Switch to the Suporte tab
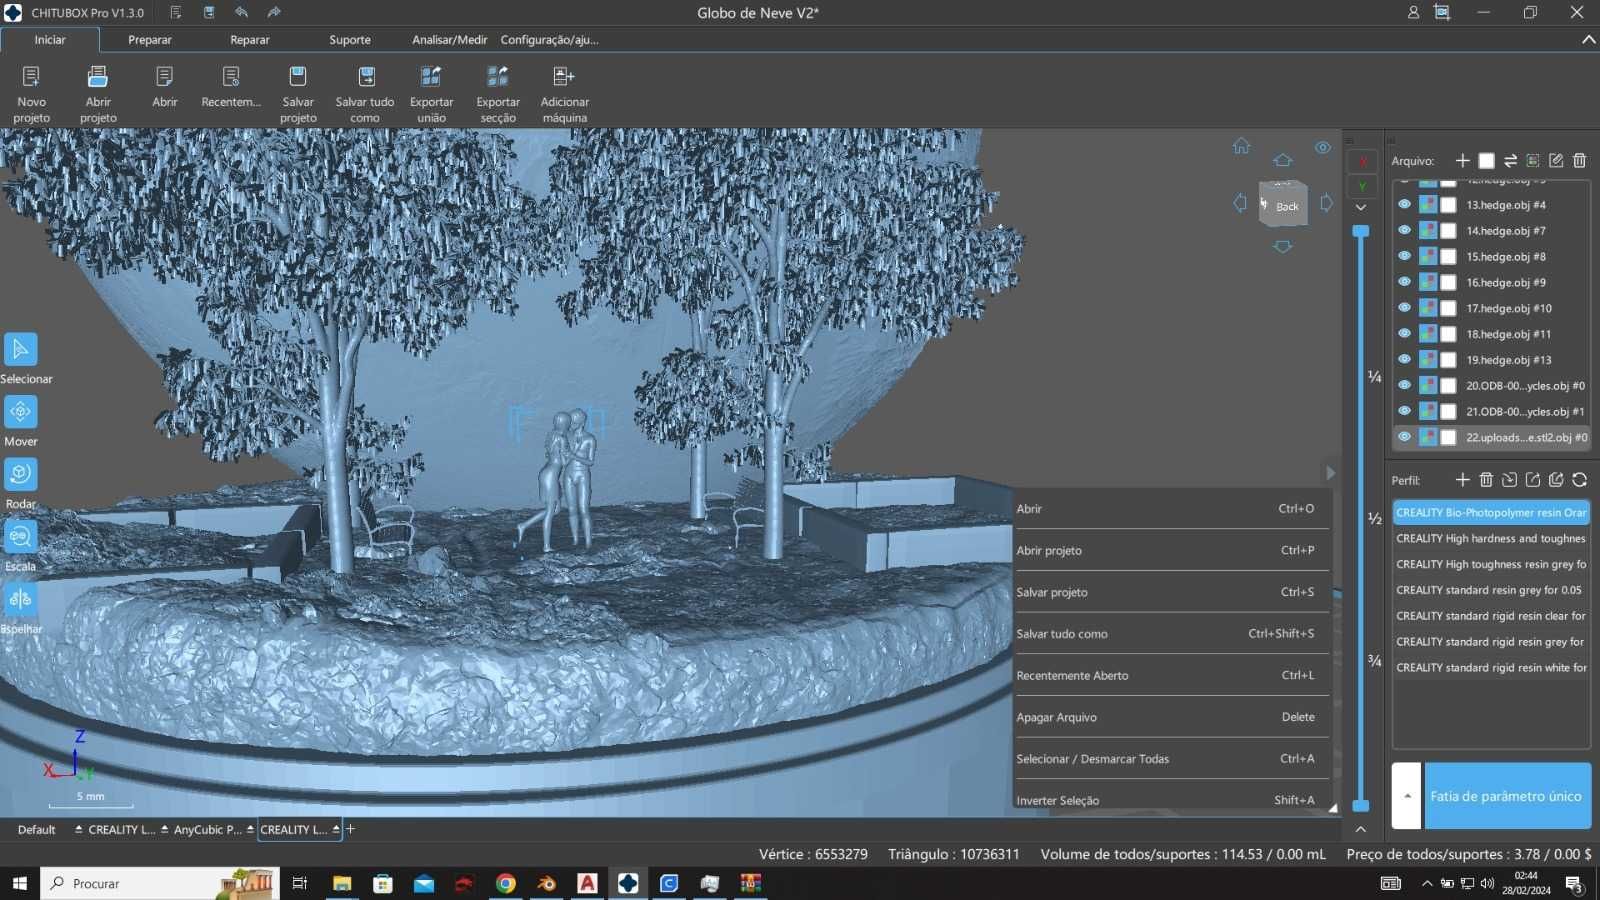The image size is (1600, 900). (350, 40)
